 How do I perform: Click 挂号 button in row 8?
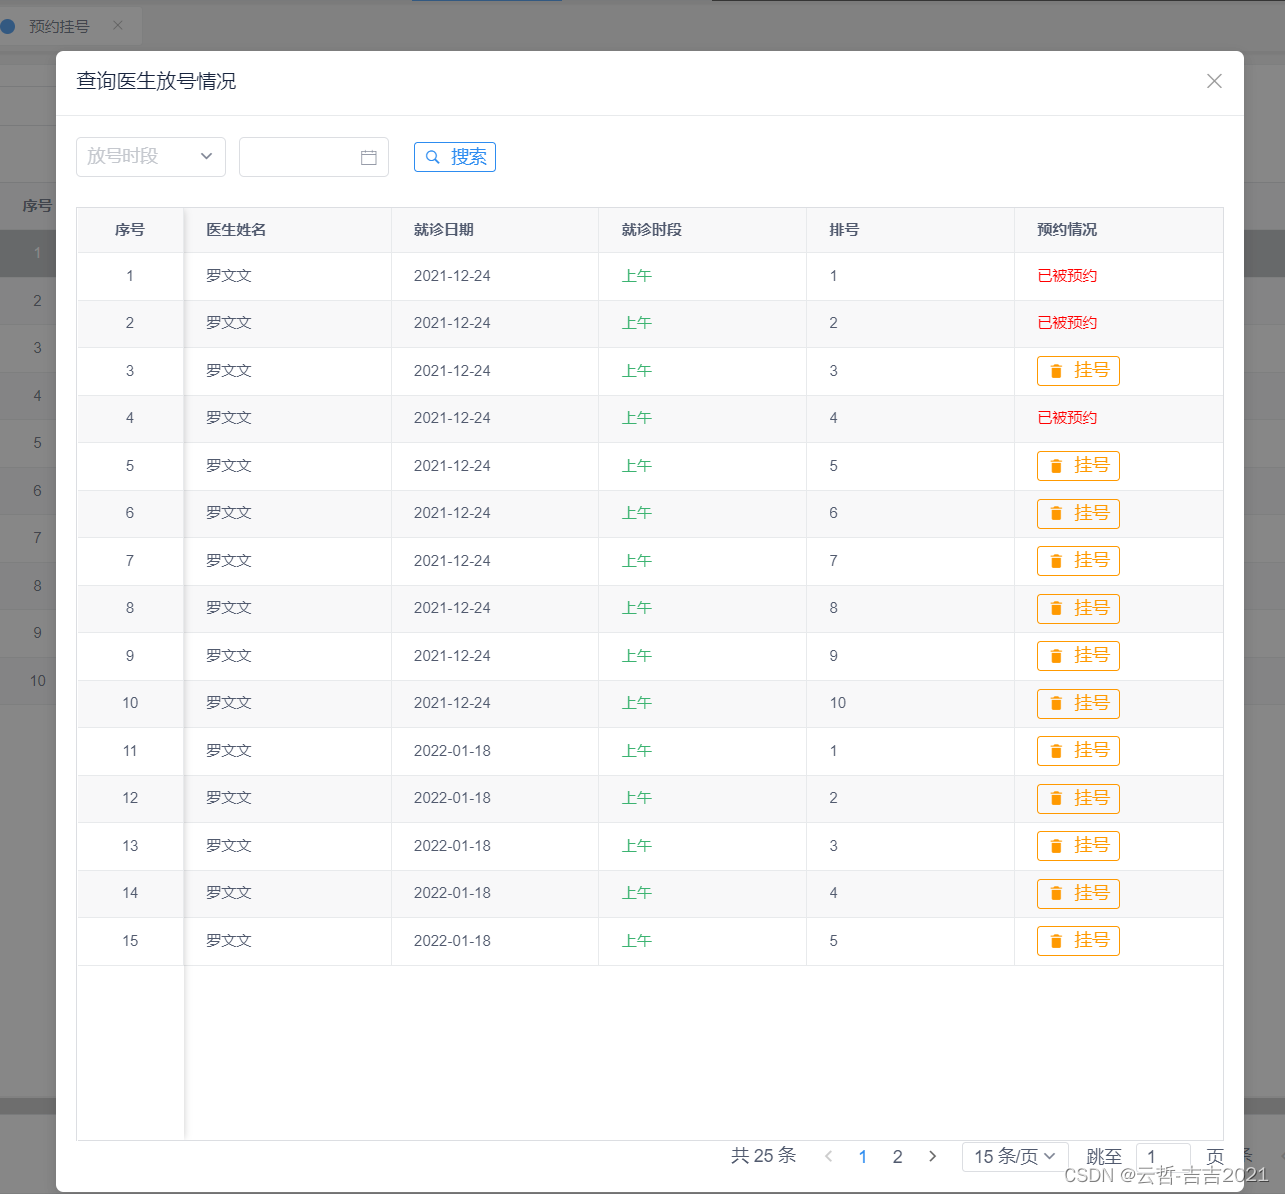click(x=1078, y=608)
